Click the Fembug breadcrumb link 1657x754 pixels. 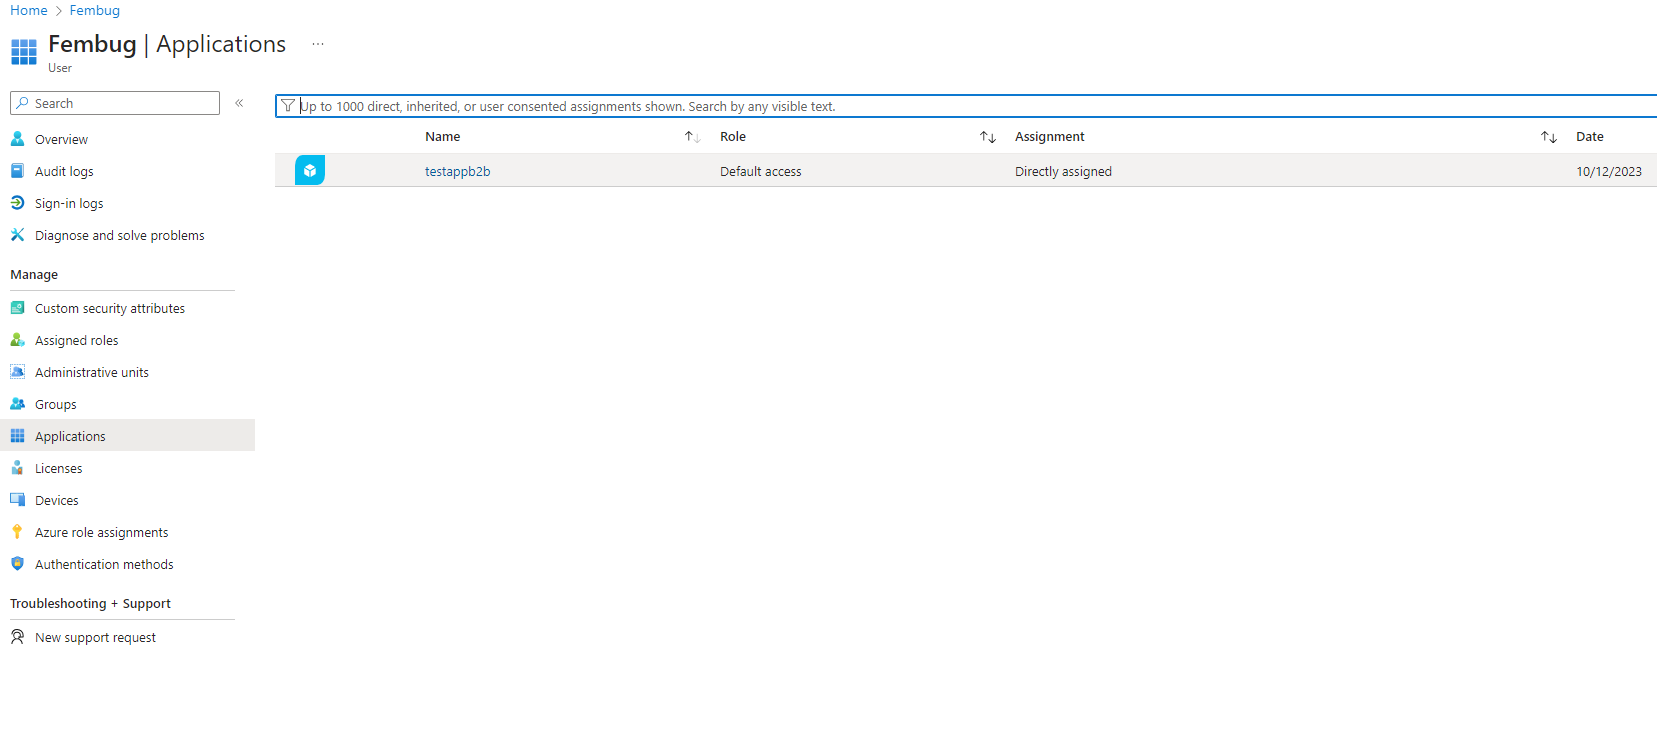coord(95,10)
